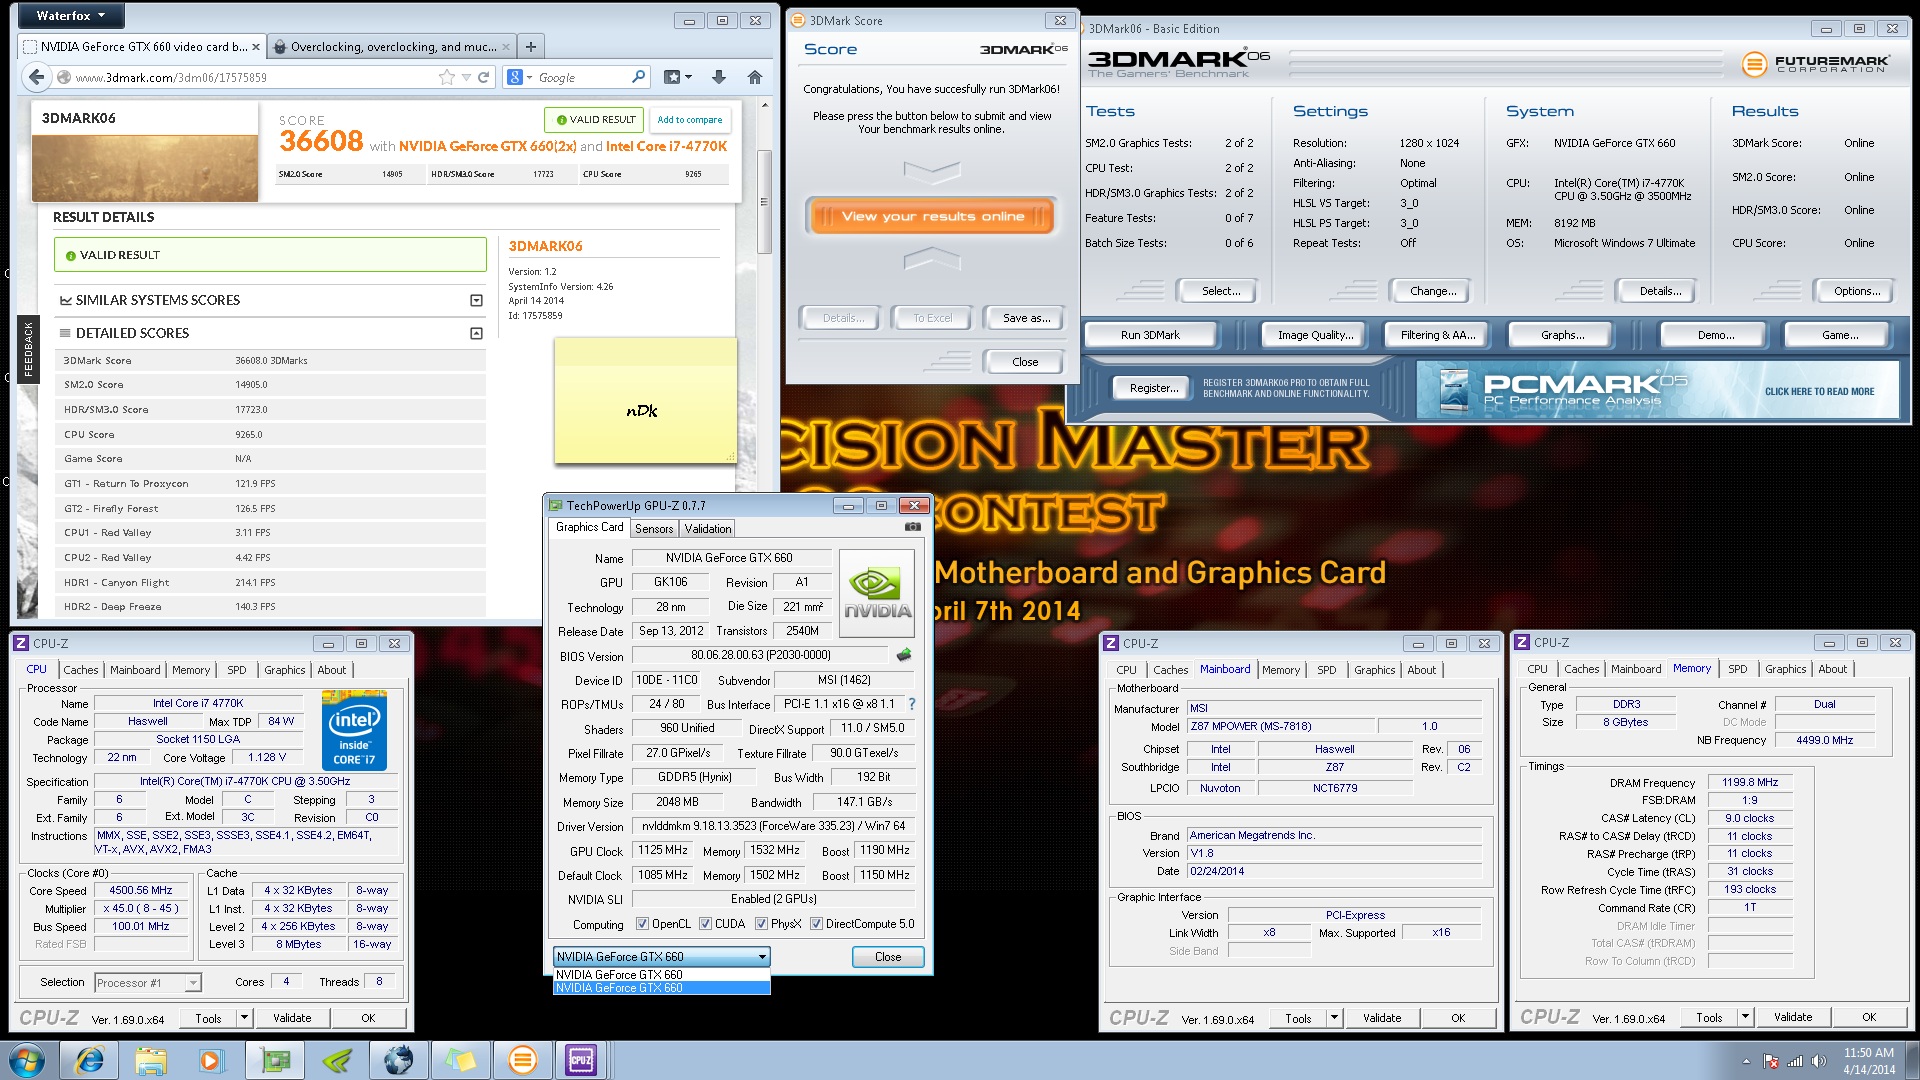Click the NVIDIA logo in GPU-Z
Image resolution: width=1920 pixels, height=1080 pixels.
click(877, 594)
